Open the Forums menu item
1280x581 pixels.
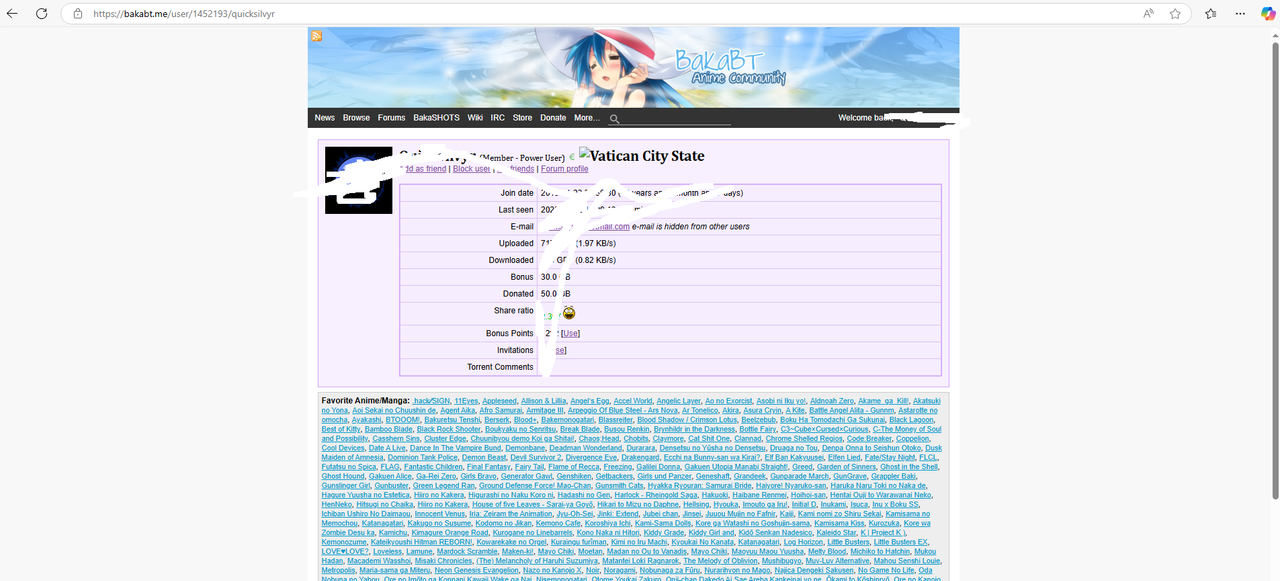[x=391, y=118]
